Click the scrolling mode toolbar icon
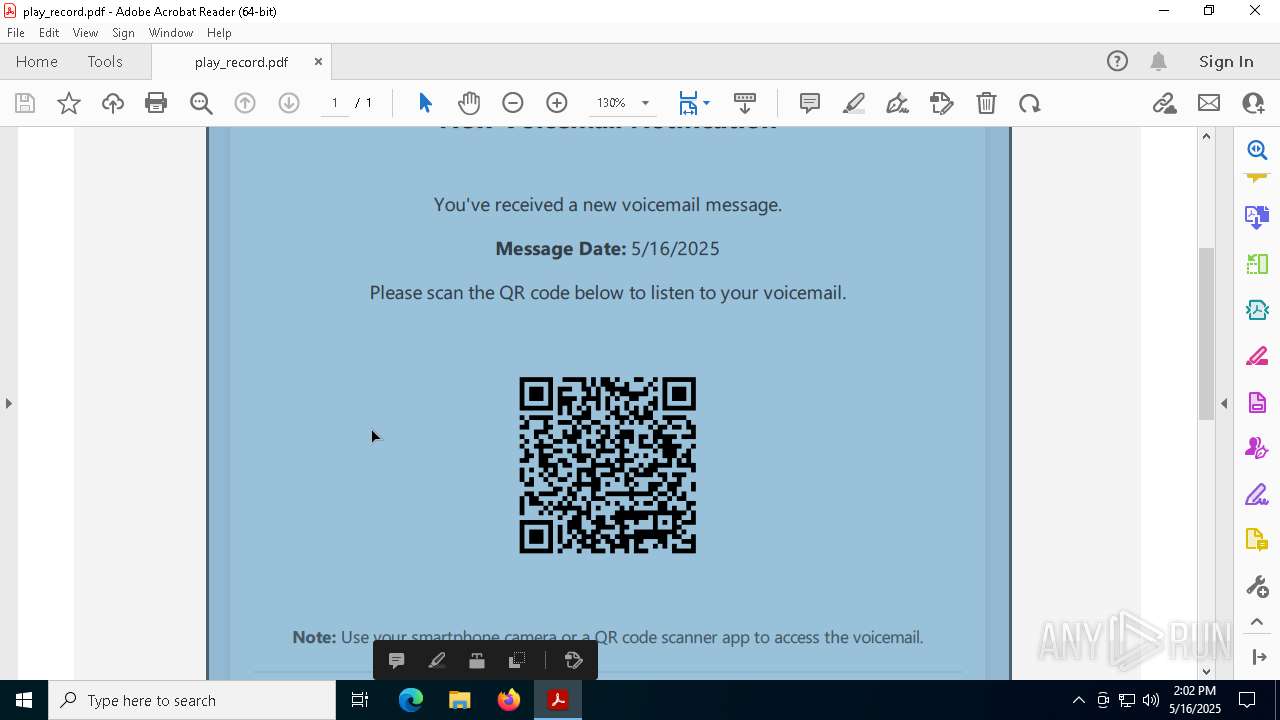Image resolution: width=1280 pixels, height=720 pixels. tap(745, 103)
